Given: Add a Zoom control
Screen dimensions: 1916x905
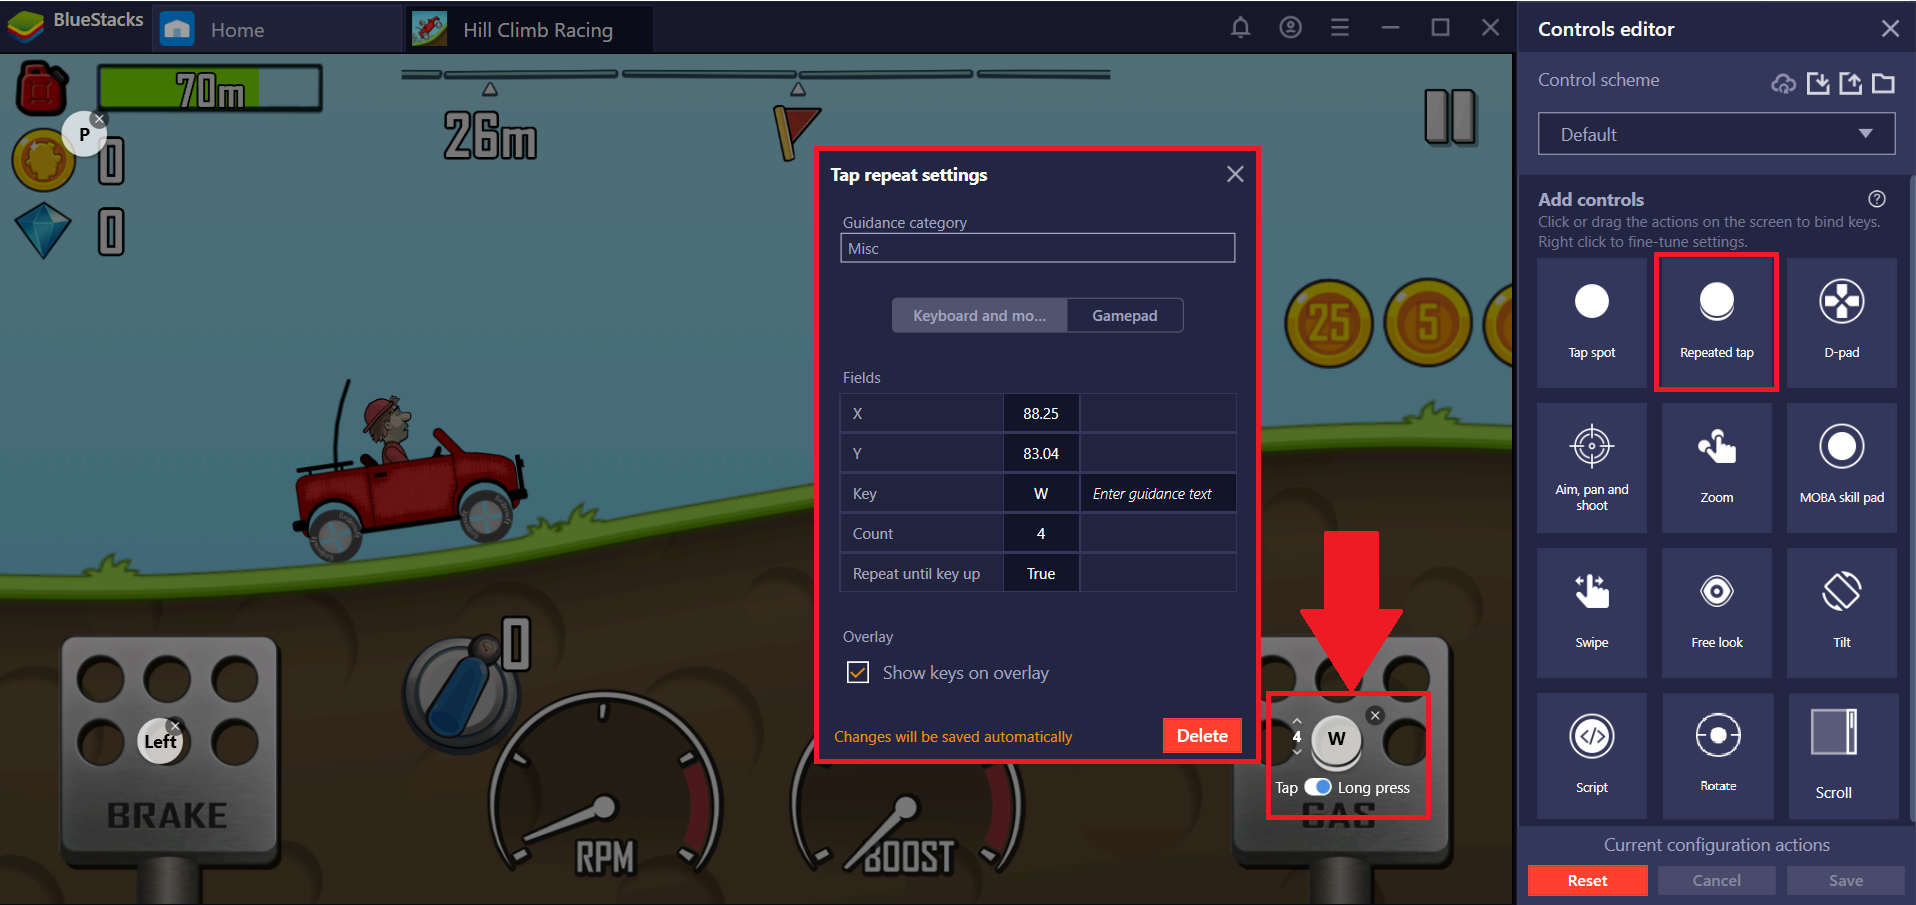Looking at the screenshot, I should tap(1716, 467).
